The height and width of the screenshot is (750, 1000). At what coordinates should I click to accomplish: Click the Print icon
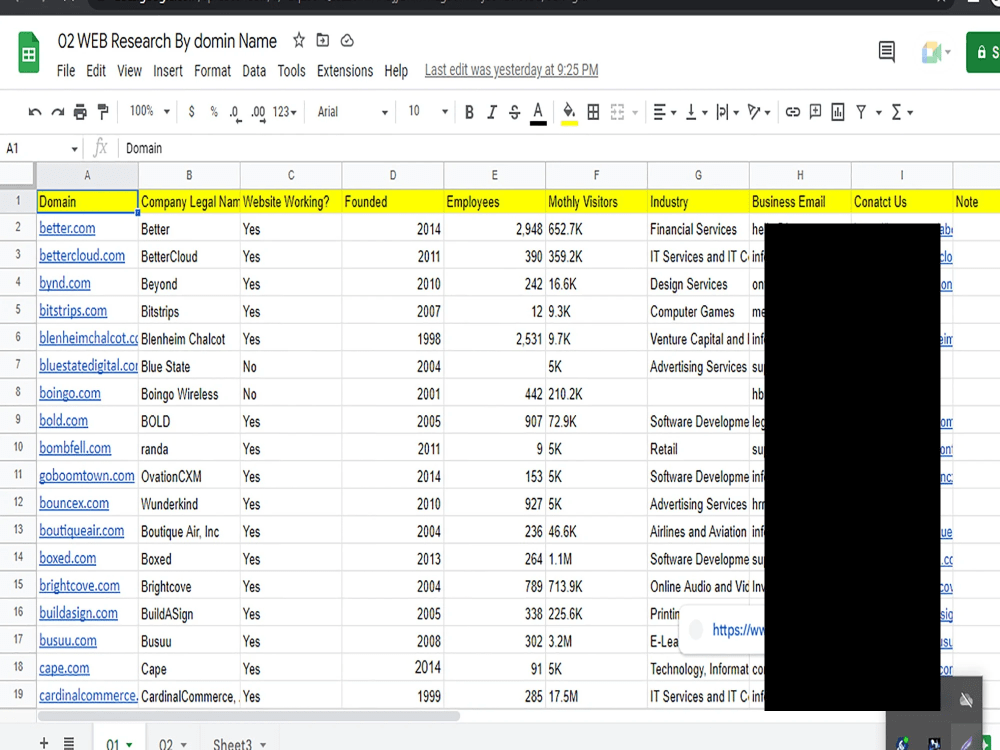[x=80, y=112]
